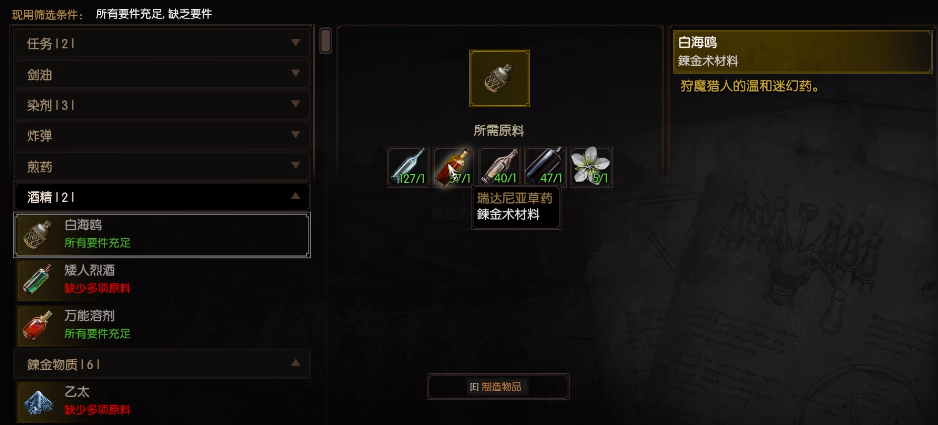Open the 炸弹 category section
This screenshot has width=938, height=425.
tap(162, 136)
